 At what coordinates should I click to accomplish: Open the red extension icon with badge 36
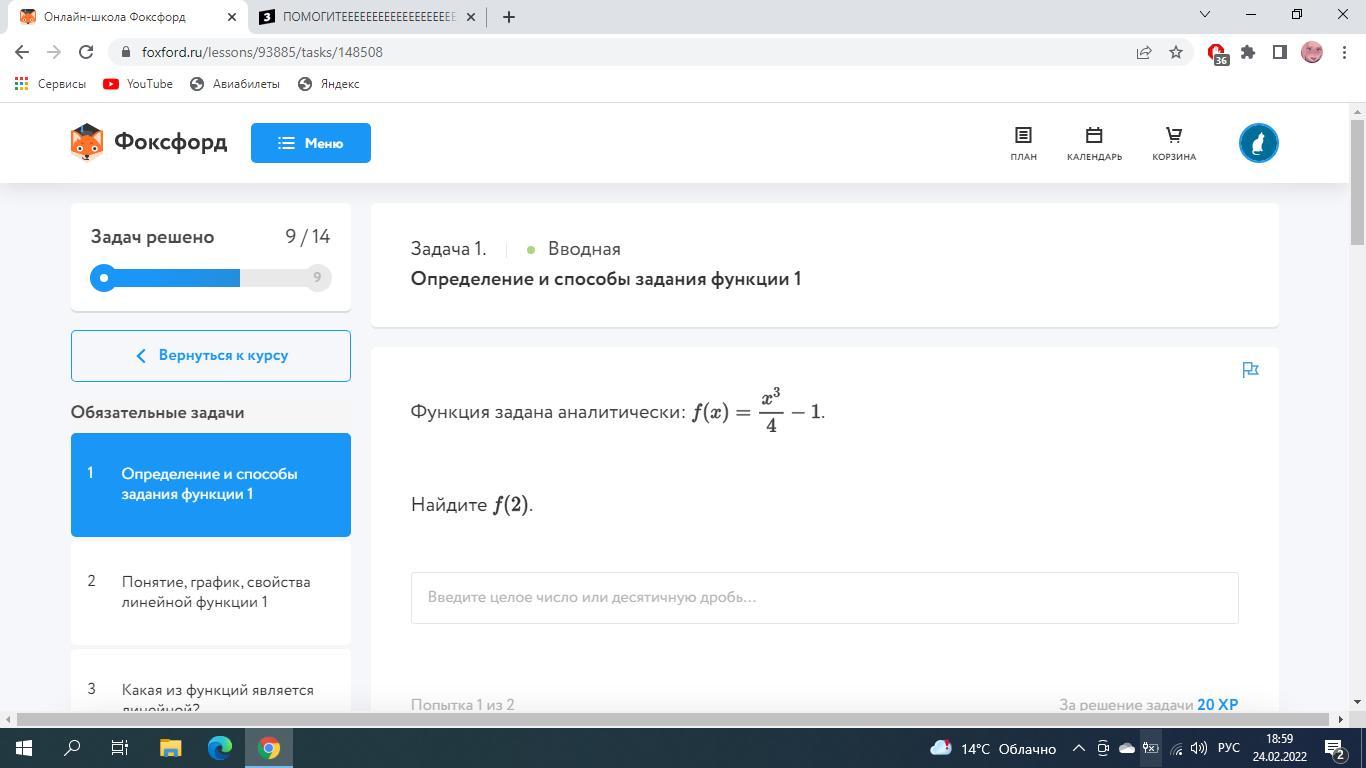click(1217, 53)
